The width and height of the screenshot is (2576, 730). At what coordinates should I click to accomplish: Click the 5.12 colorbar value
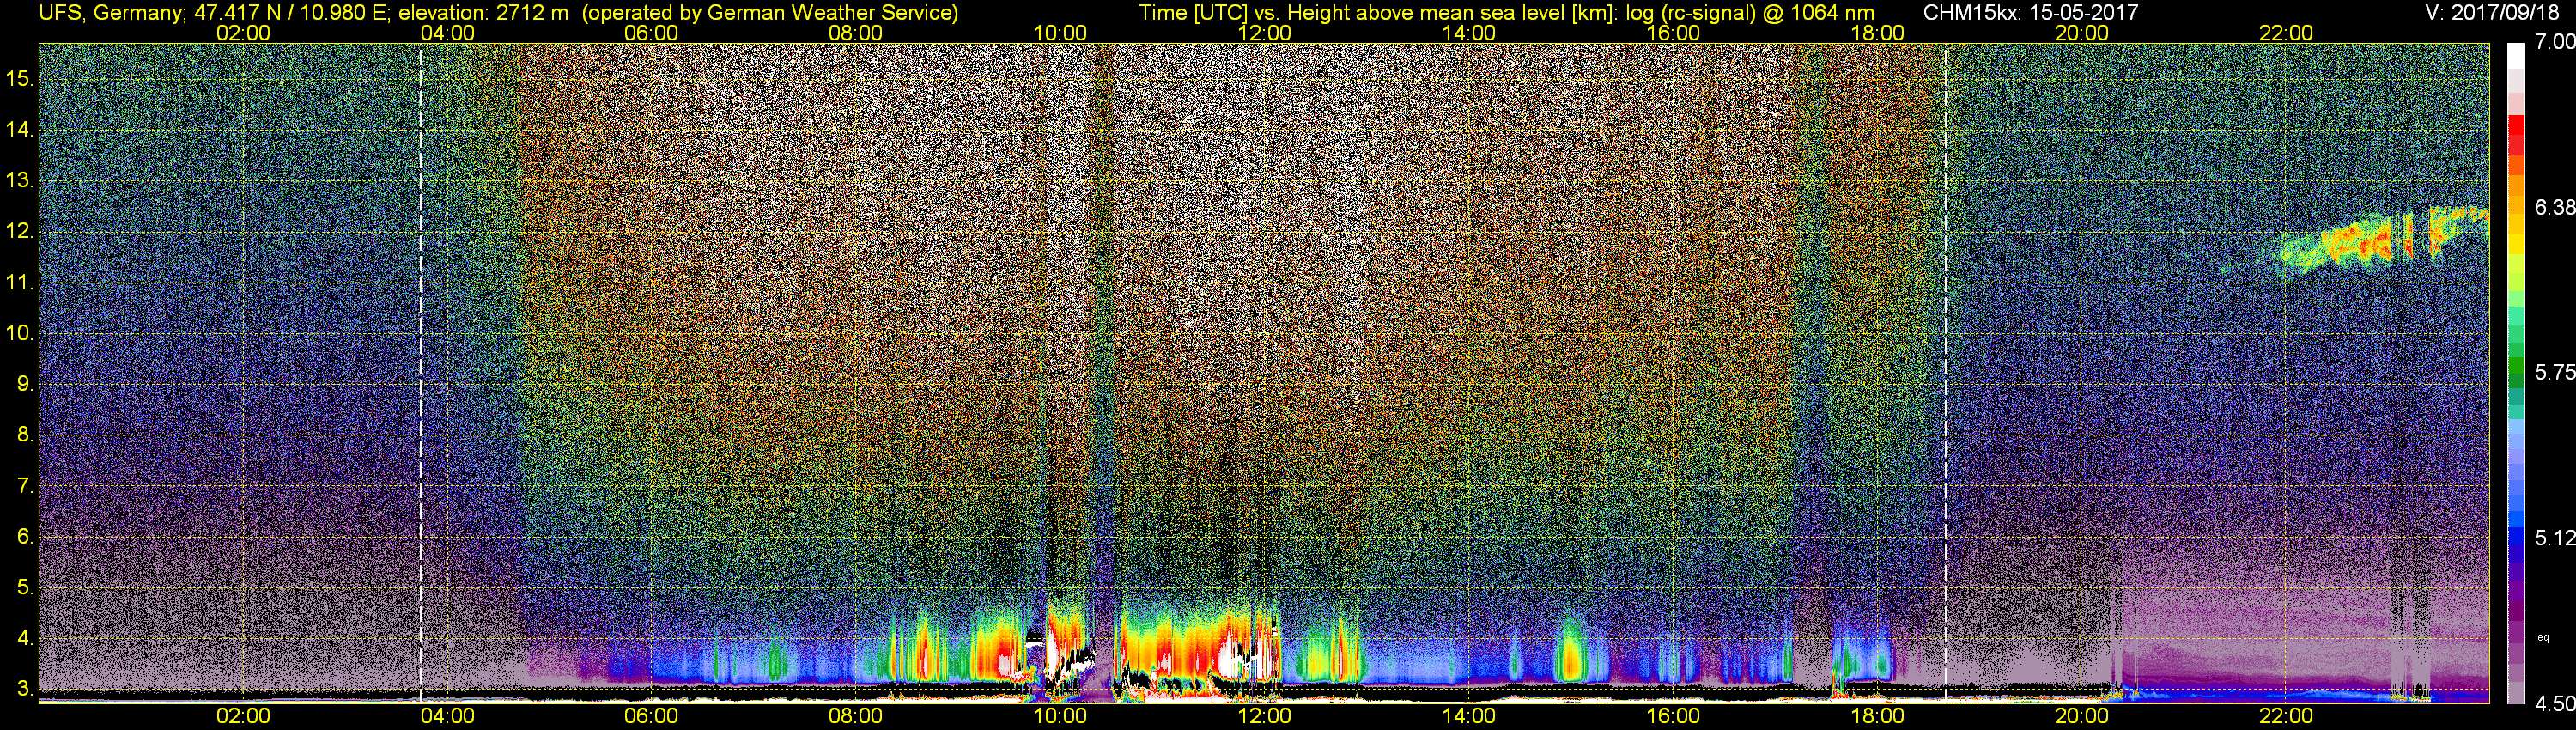2555,538
